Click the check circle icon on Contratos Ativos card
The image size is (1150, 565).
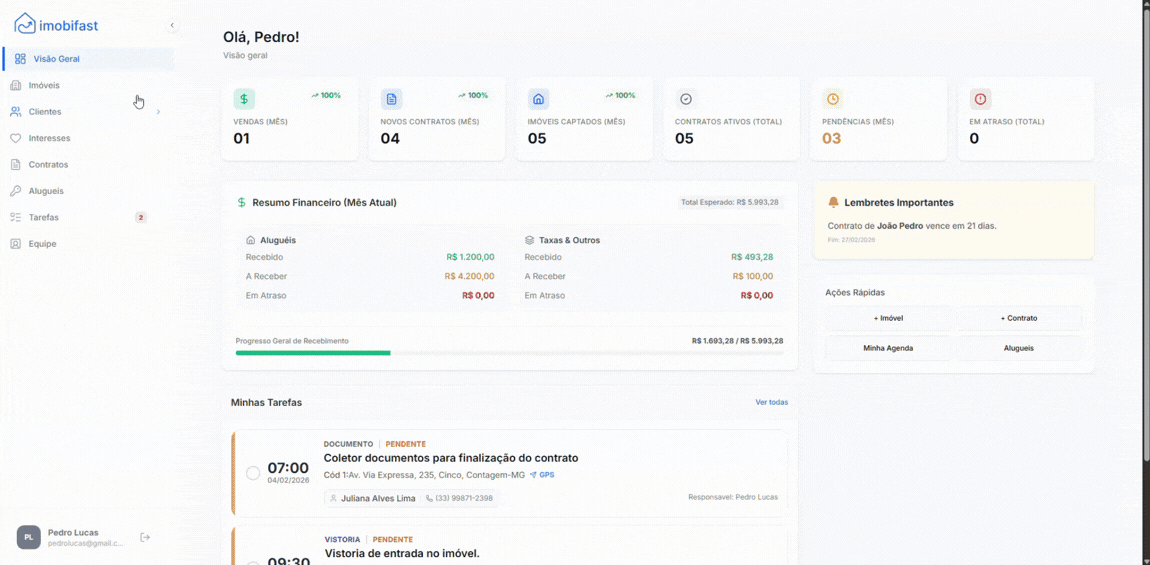point(686,99)
